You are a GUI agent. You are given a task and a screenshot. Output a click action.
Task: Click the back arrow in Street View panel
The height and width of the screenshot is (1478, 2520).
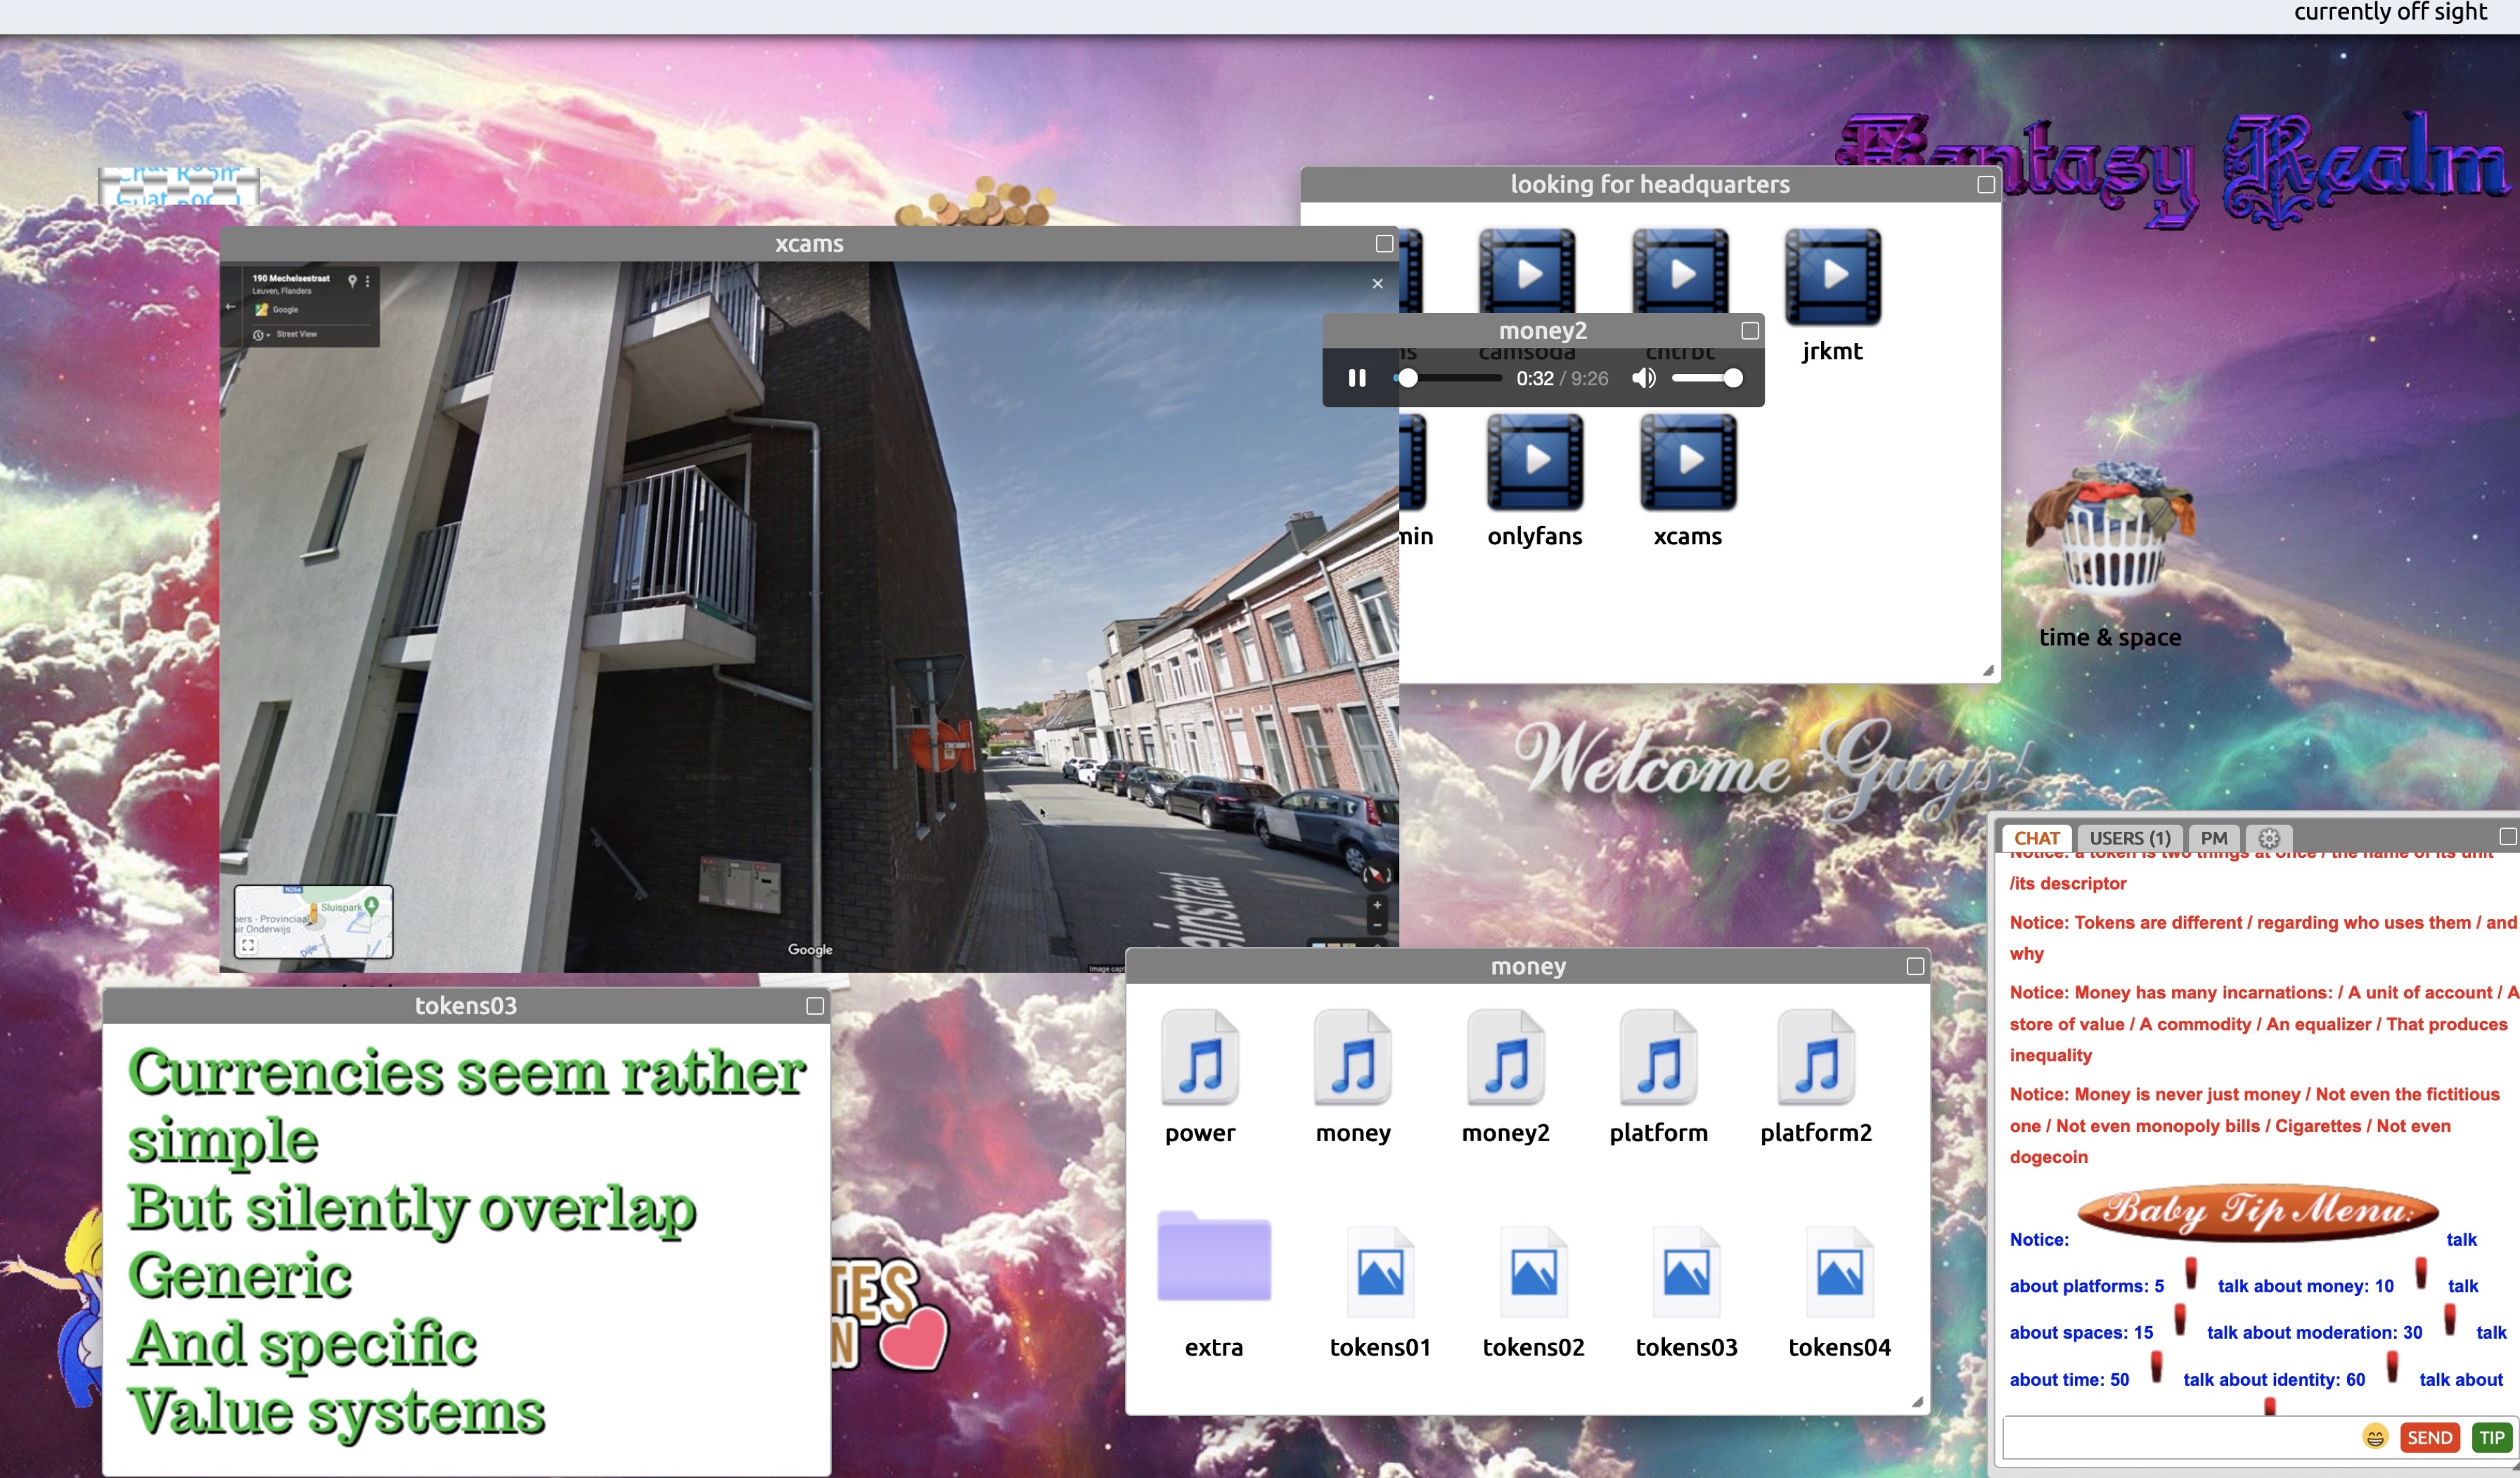coord(230,306)
